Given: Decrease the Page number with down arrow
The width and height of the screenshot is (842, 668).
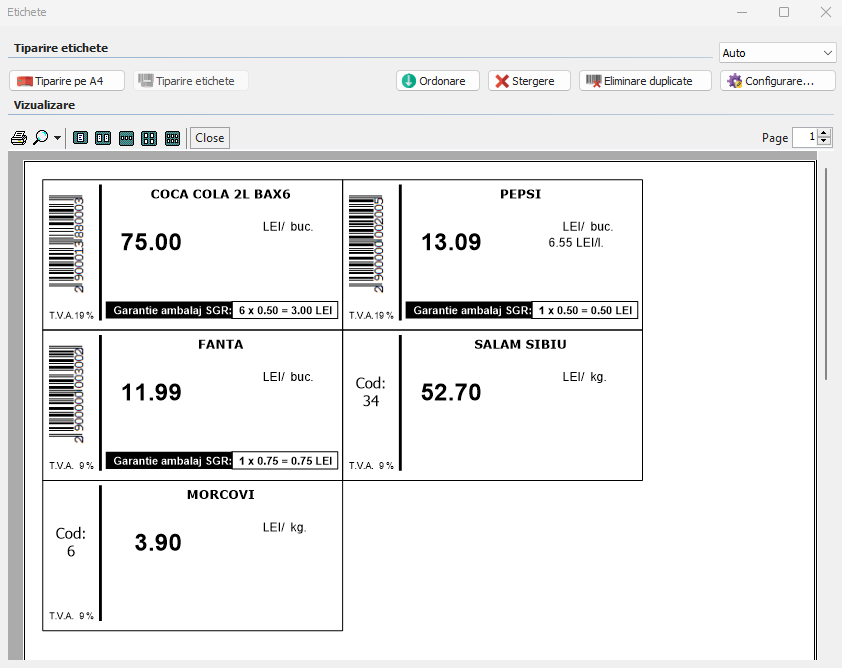Looking at the screenshot, I should tap(824, 142).
